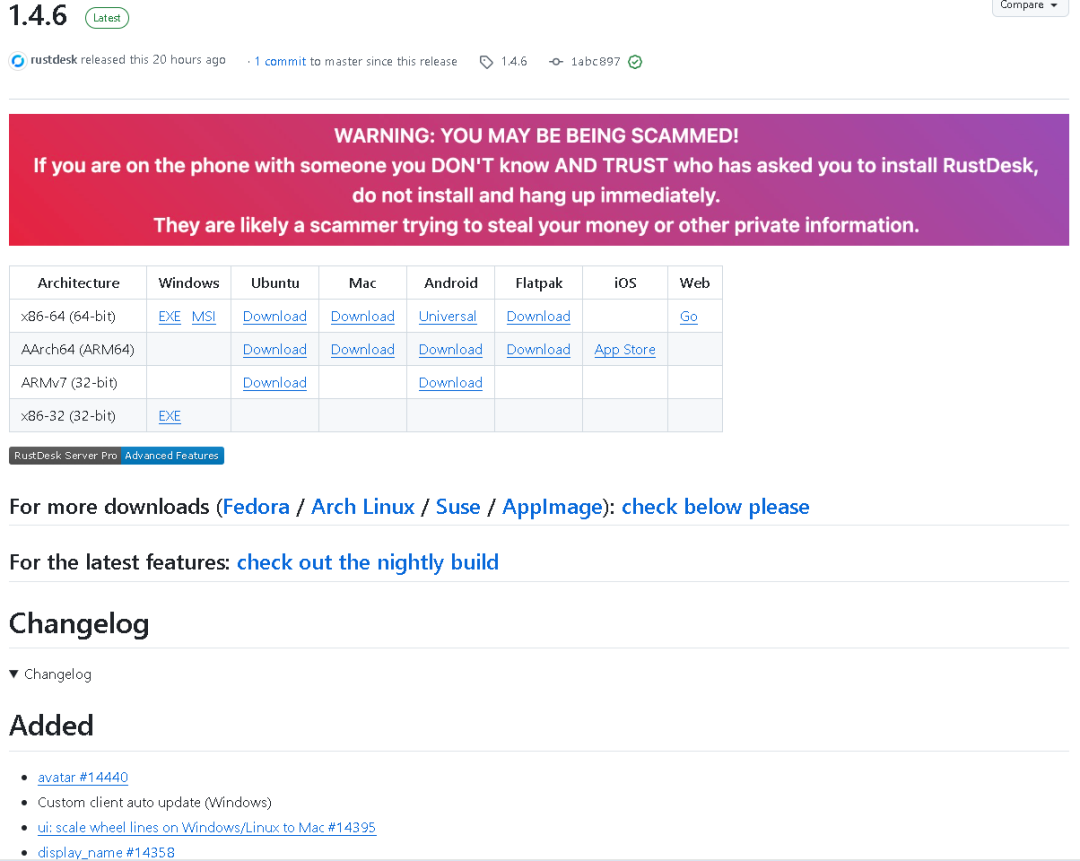
Task: Click the green verified checkmark icon
Action: tap(635, 62)
